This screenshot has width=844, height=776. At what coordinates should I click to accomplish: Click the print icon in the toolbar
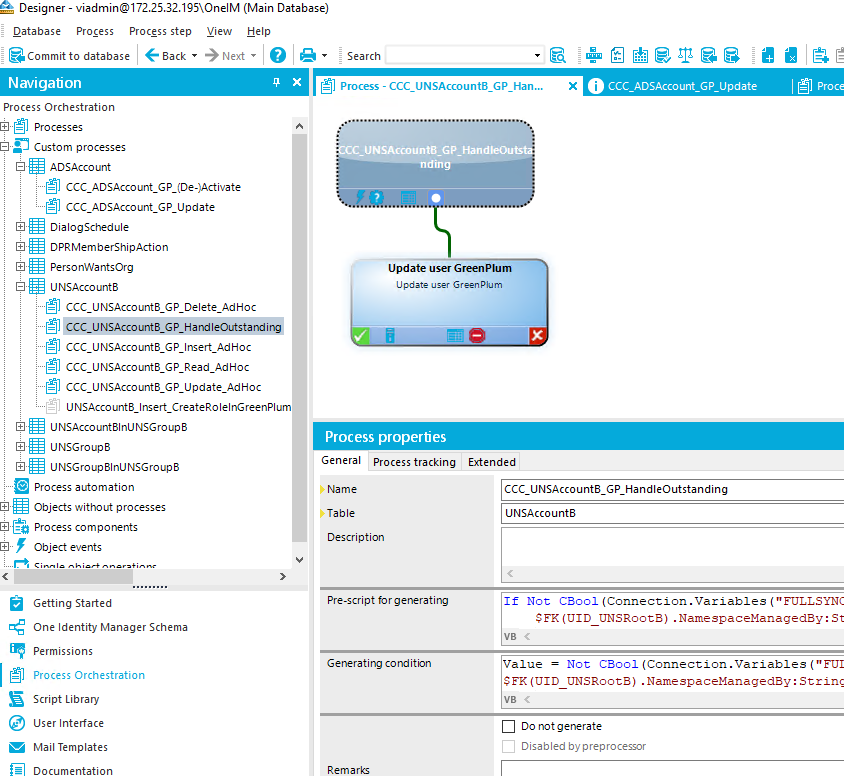coord(308,55)
